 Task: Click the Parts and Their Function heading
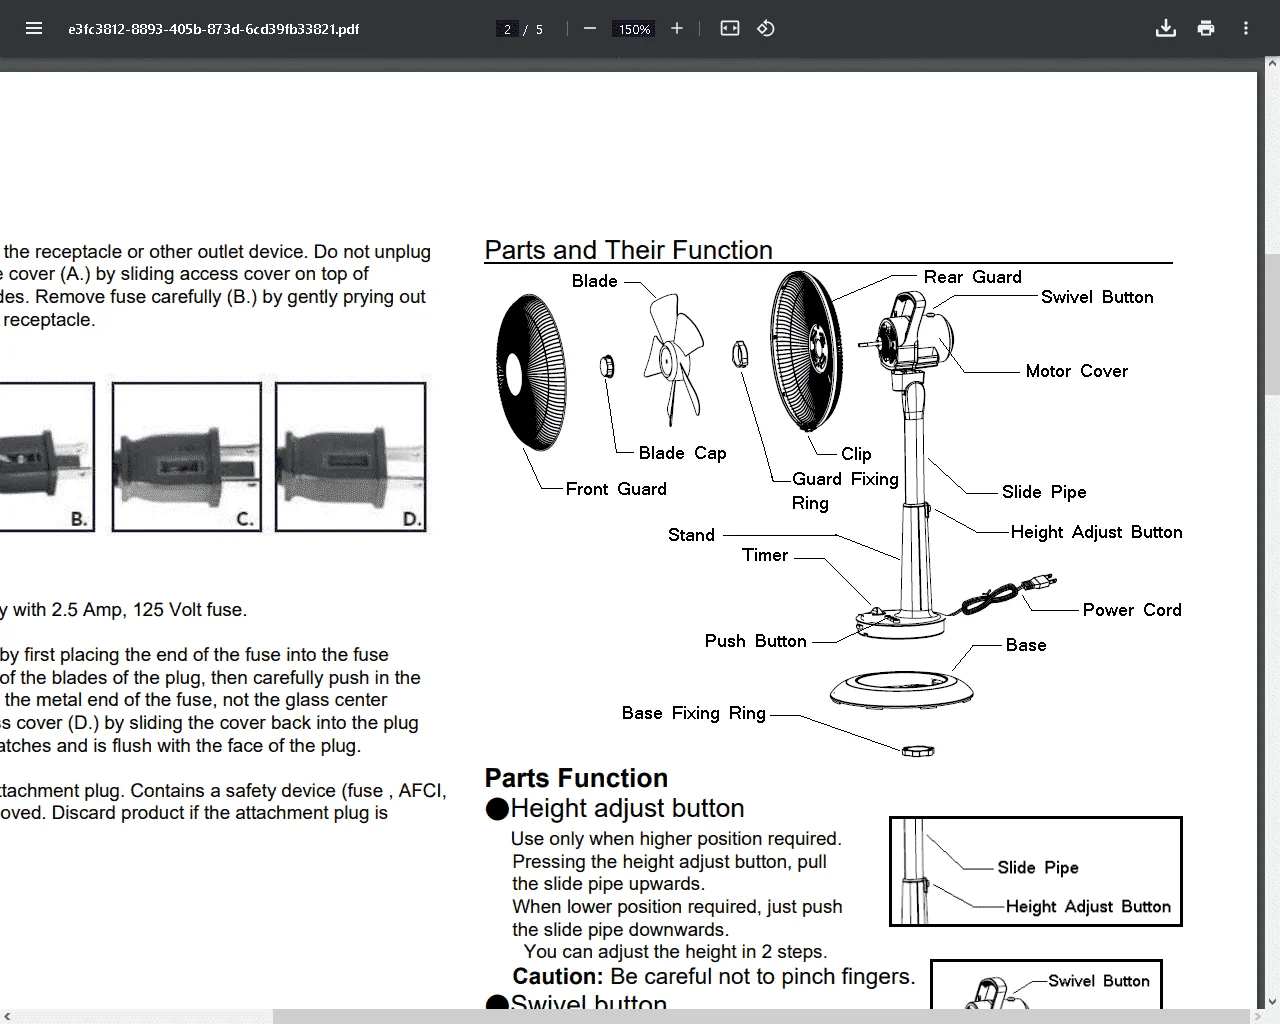tap(629, 250)
